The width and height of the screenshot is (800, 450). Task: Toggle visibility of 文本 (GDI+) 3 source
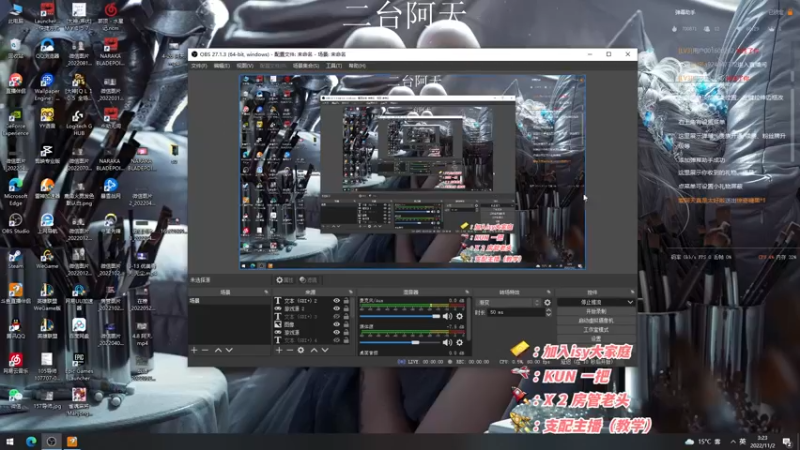[336, 316]
